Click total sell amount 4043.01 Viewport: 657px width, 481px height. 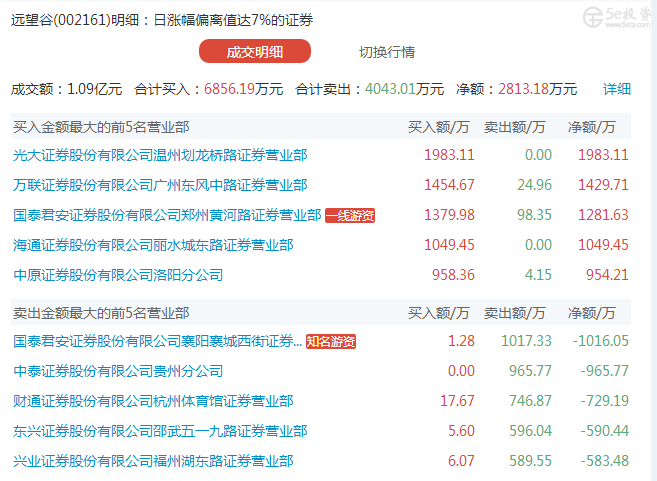point(390,89)
